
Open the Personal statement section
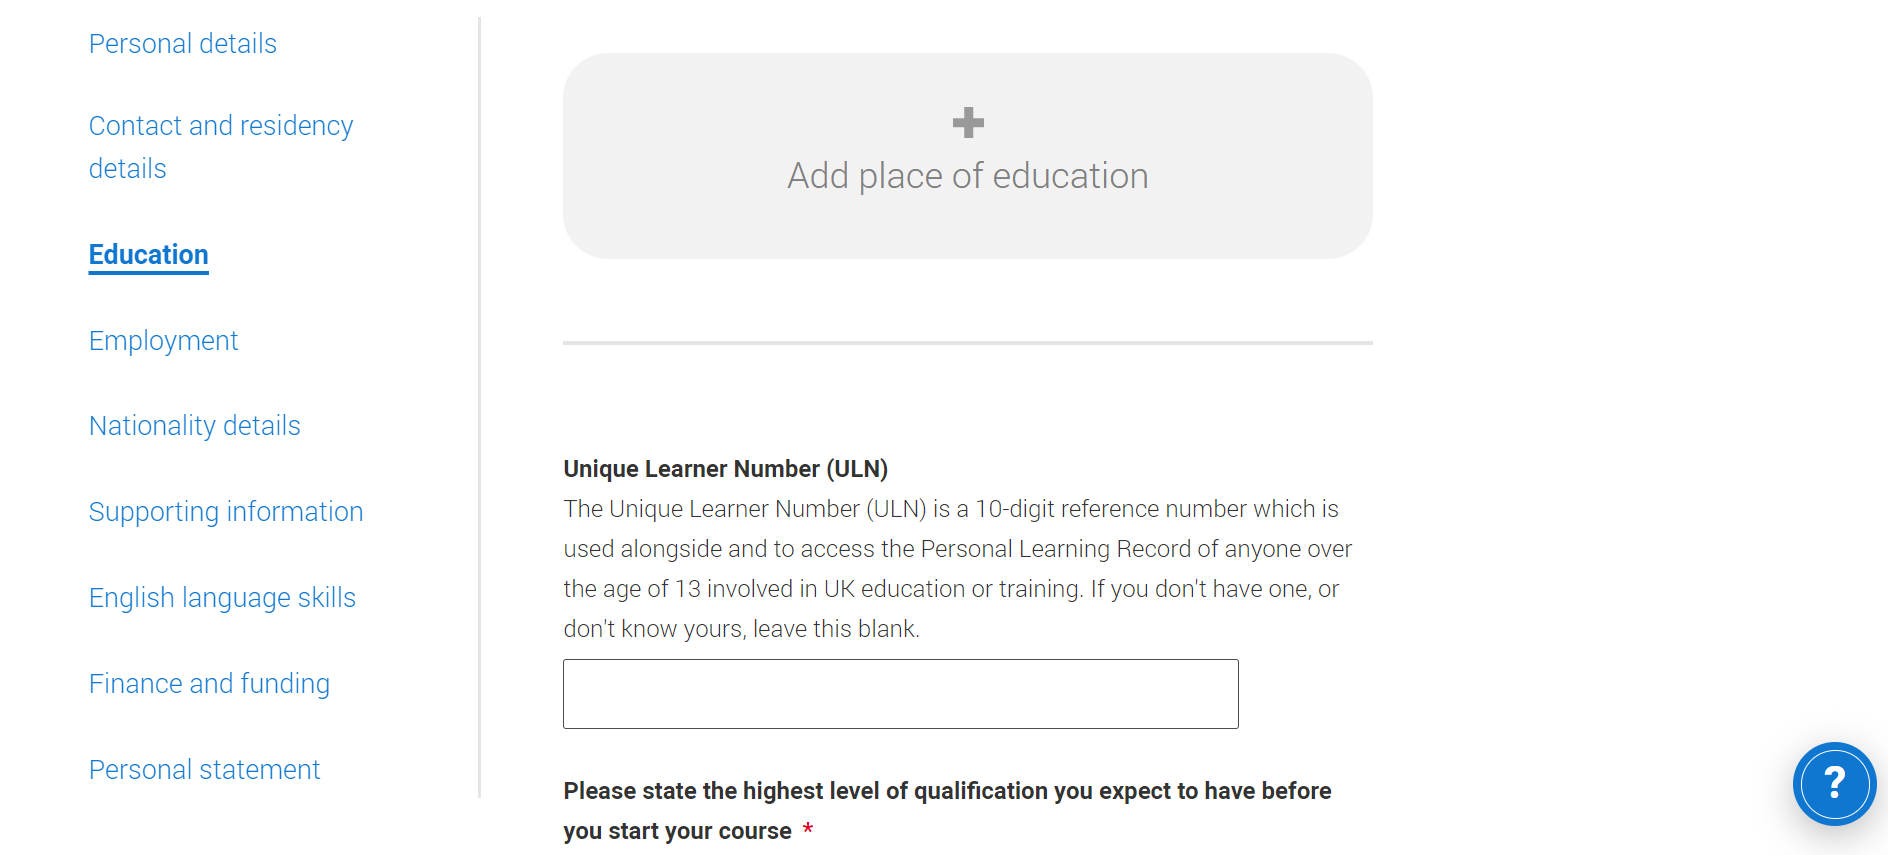coord(204,770)
